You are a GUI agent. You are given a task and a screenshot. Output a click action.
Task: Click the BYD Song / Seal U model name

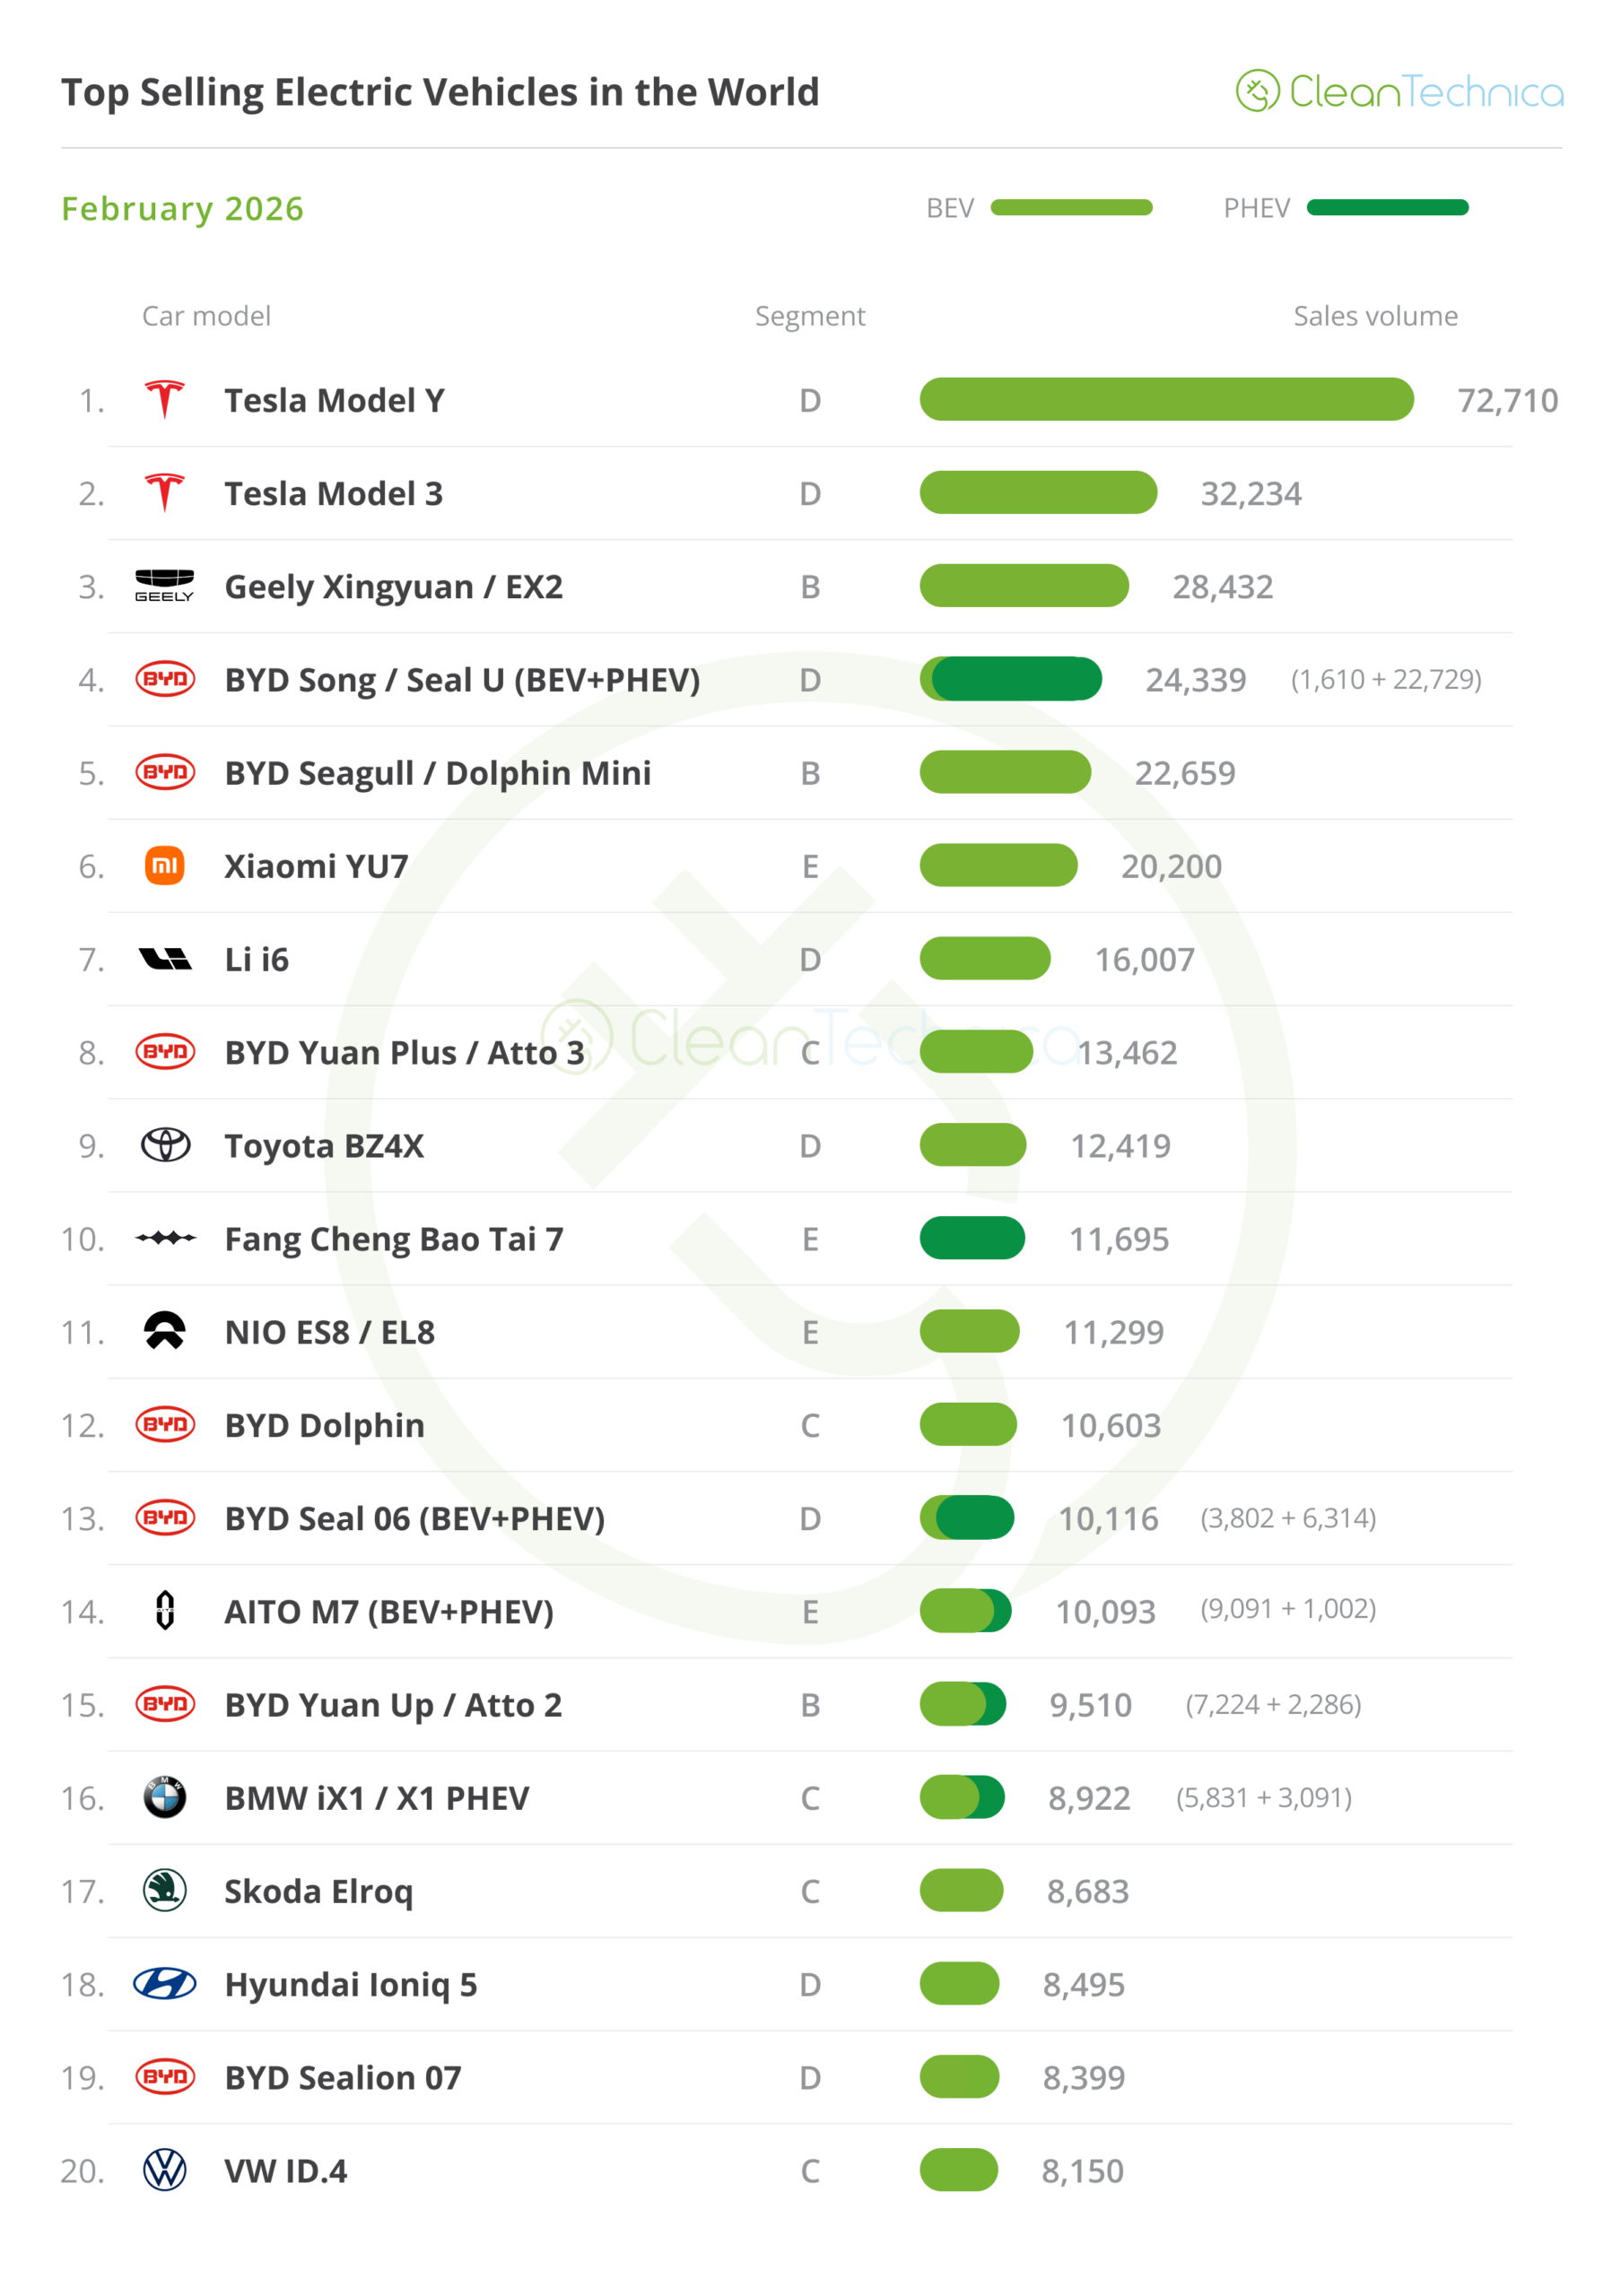coord(462,680)
